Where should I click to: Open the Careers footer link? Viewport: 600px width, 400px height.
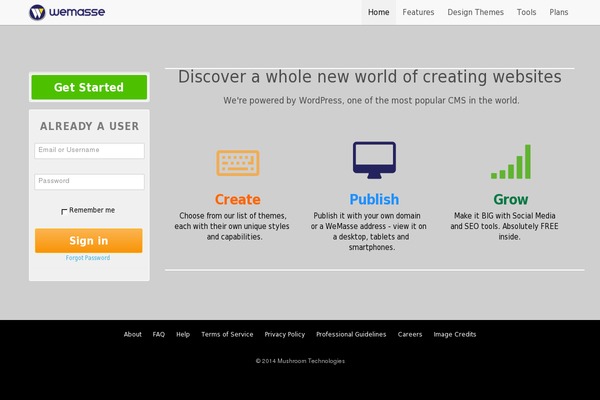coord(410,334)
